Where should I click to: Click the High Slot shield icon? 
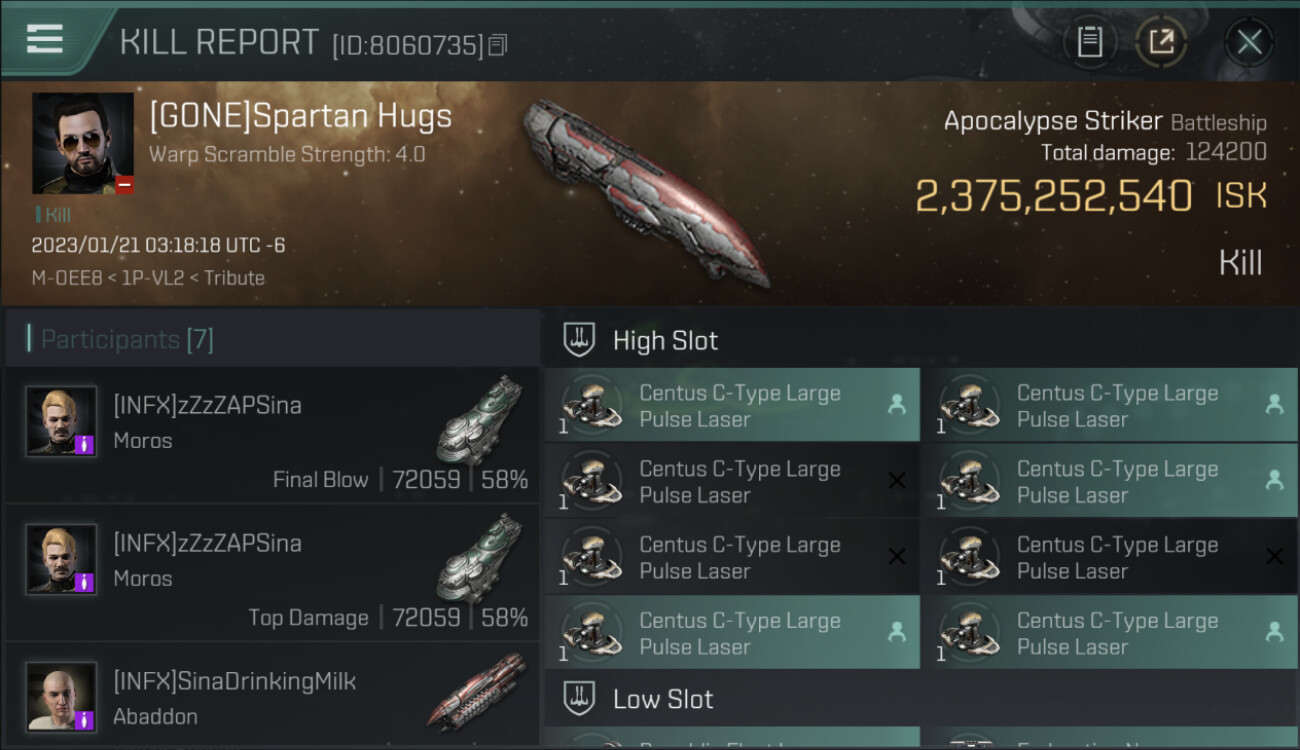click(x=580, y=340)
